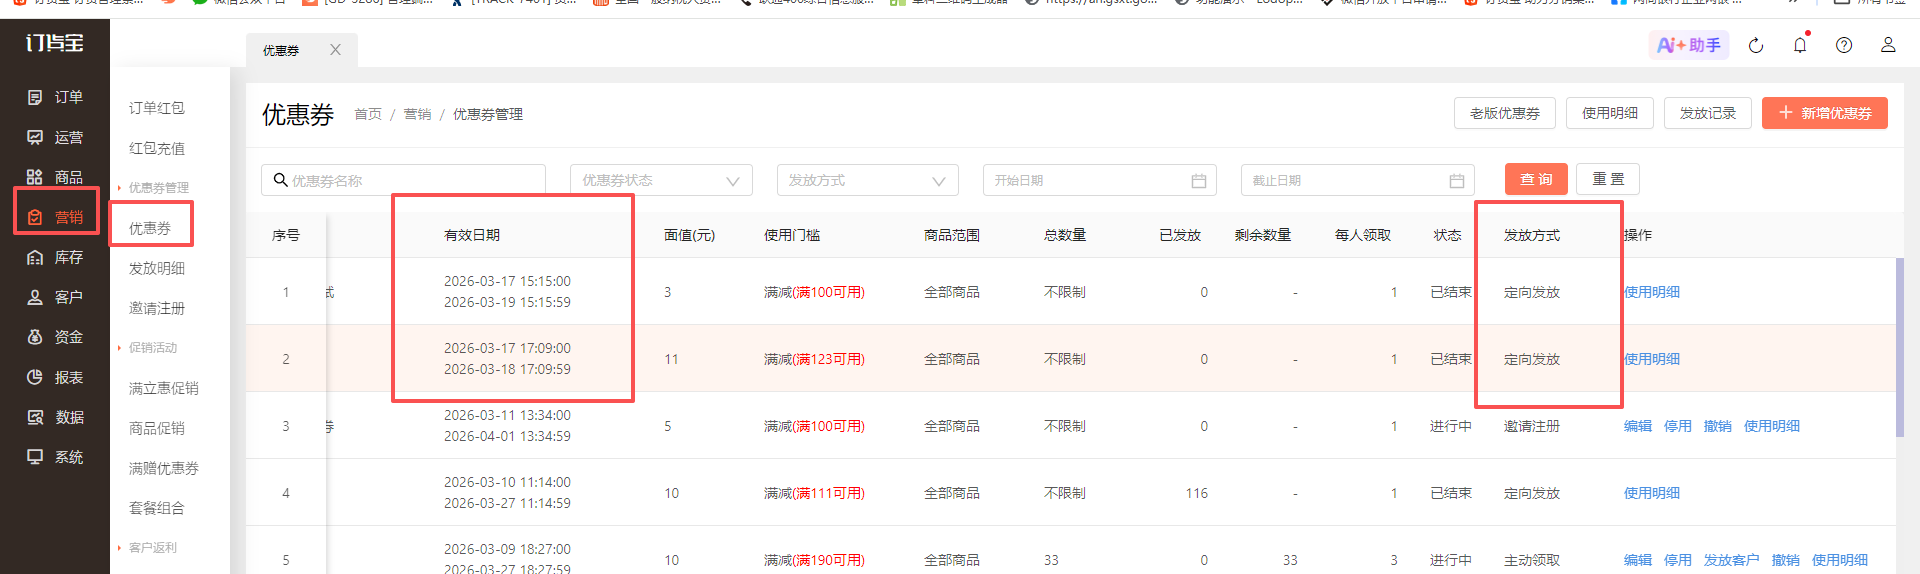Image resolution: width=1920 pixels, height=574 pixels.
Task: Open the 营销 section in sidebar
Action: pos(55,217)
